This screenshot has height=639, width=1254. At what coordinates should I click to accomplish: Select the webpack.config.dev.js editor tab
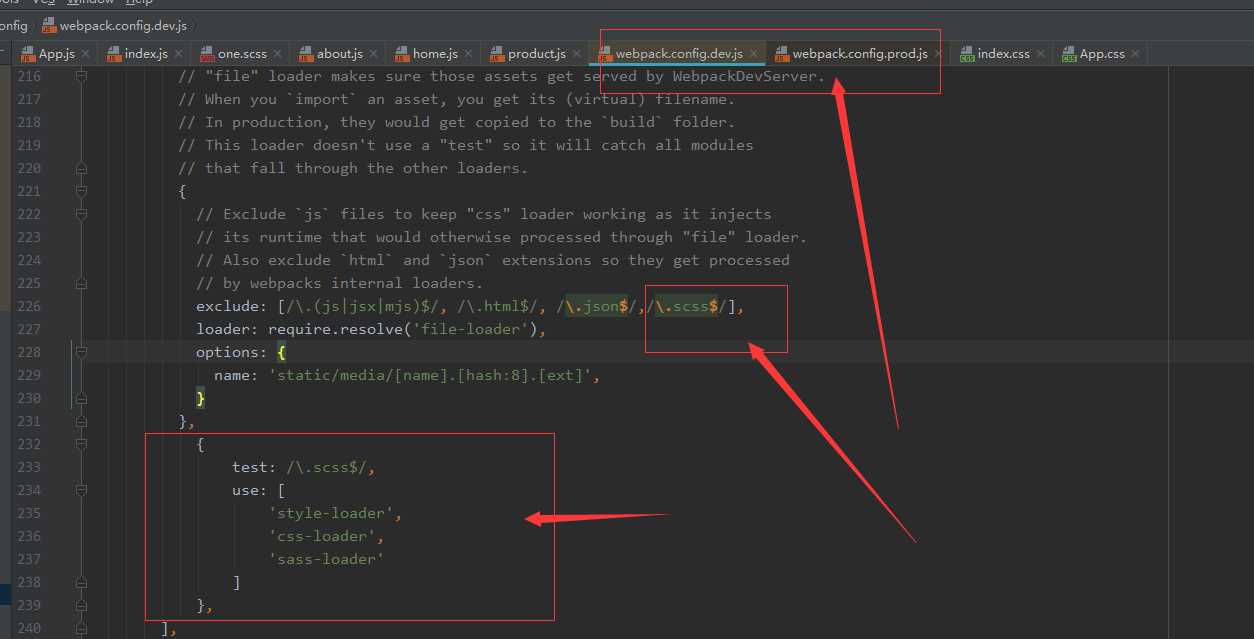point(679,54)
